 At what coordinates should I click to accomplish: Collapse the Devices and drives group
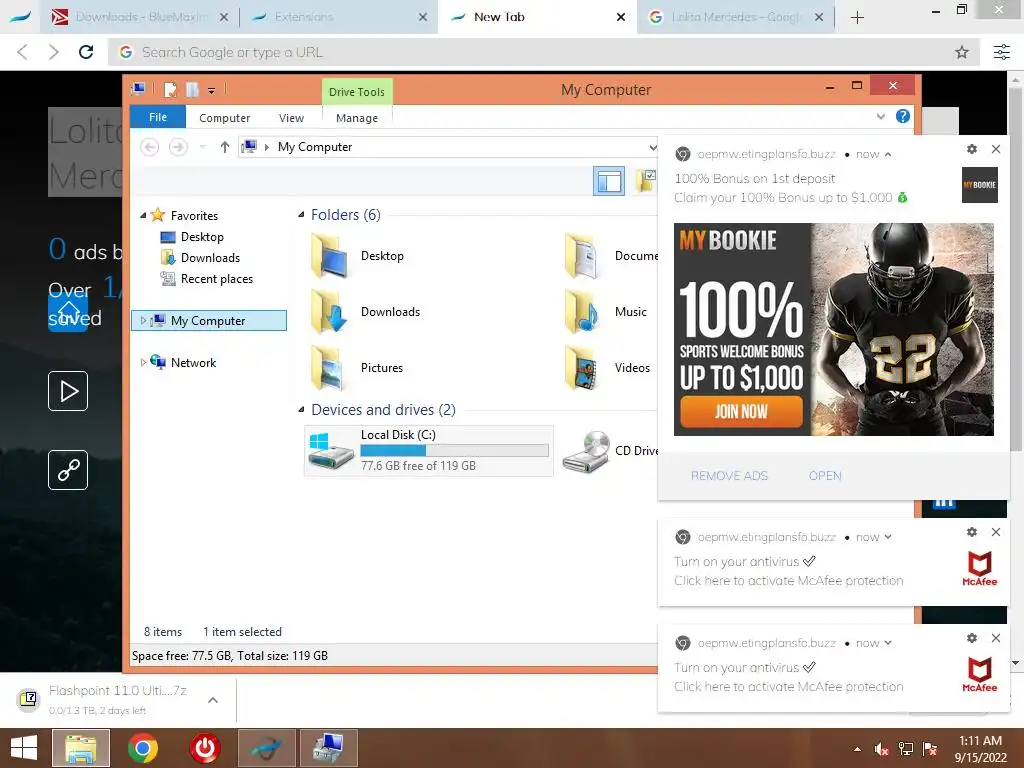[301, 410]
